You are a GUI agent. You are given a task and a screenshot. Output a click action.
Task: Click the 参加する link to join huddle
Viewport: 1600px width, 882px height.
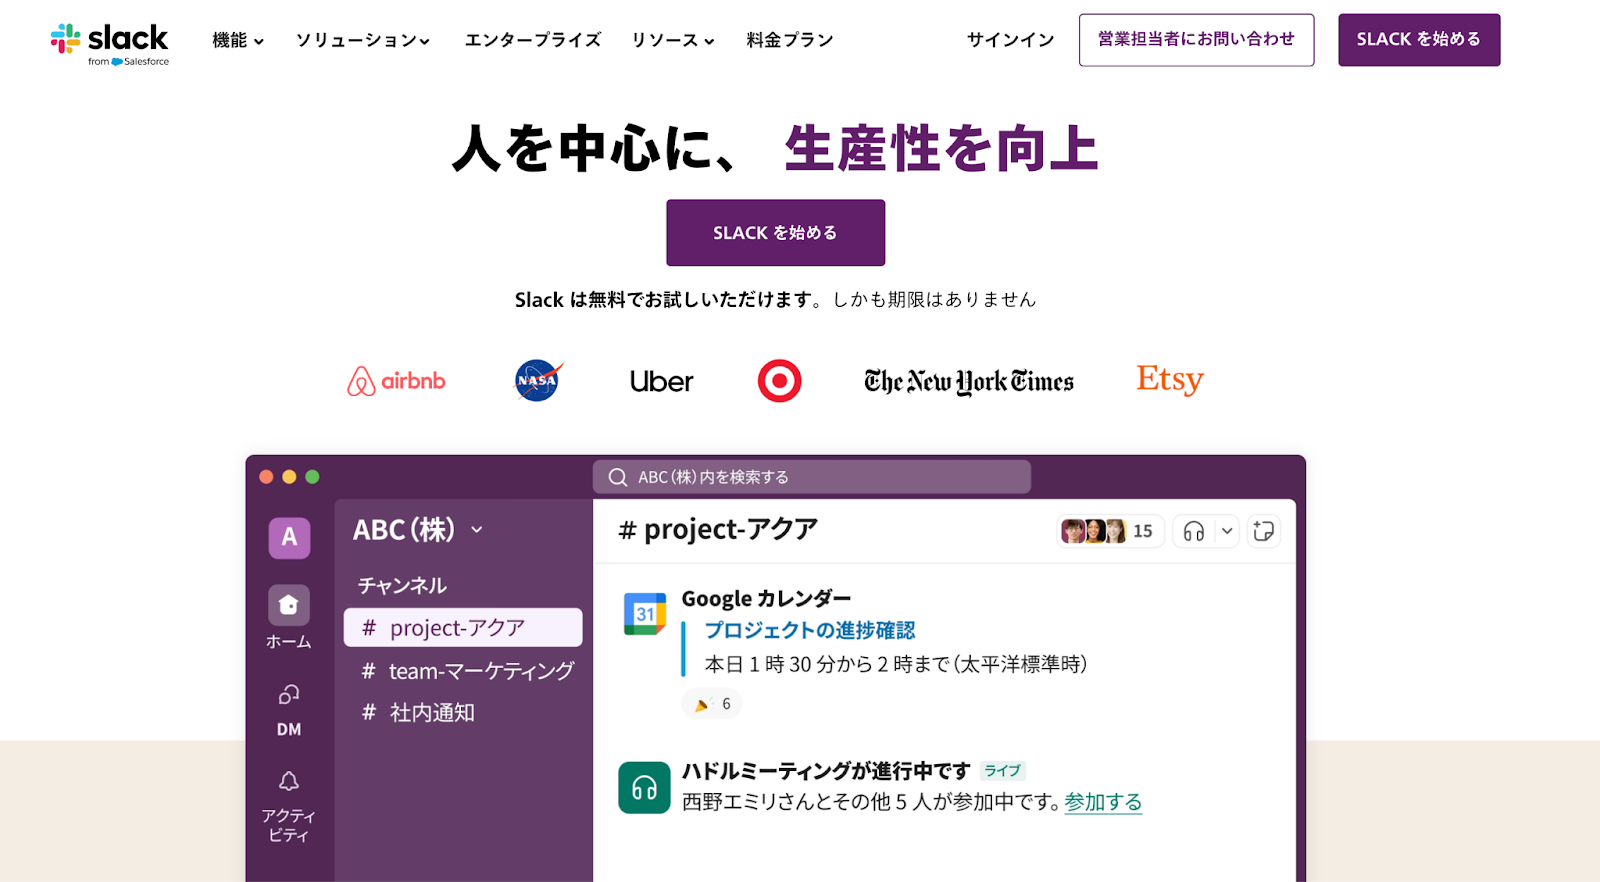pyautogui.click(x=1102, y=802)
